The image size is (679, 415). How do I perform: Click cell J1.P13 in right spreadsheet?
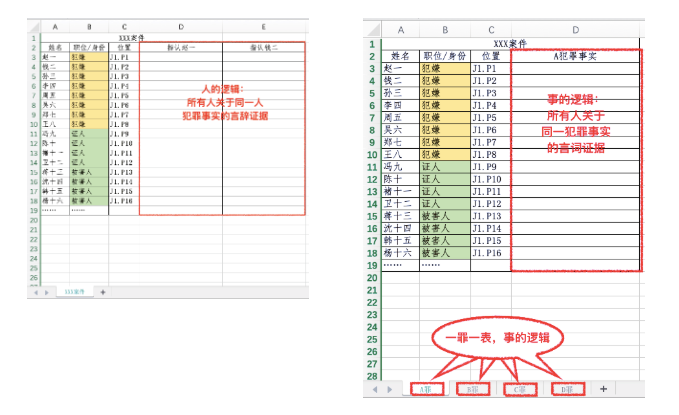491,216
